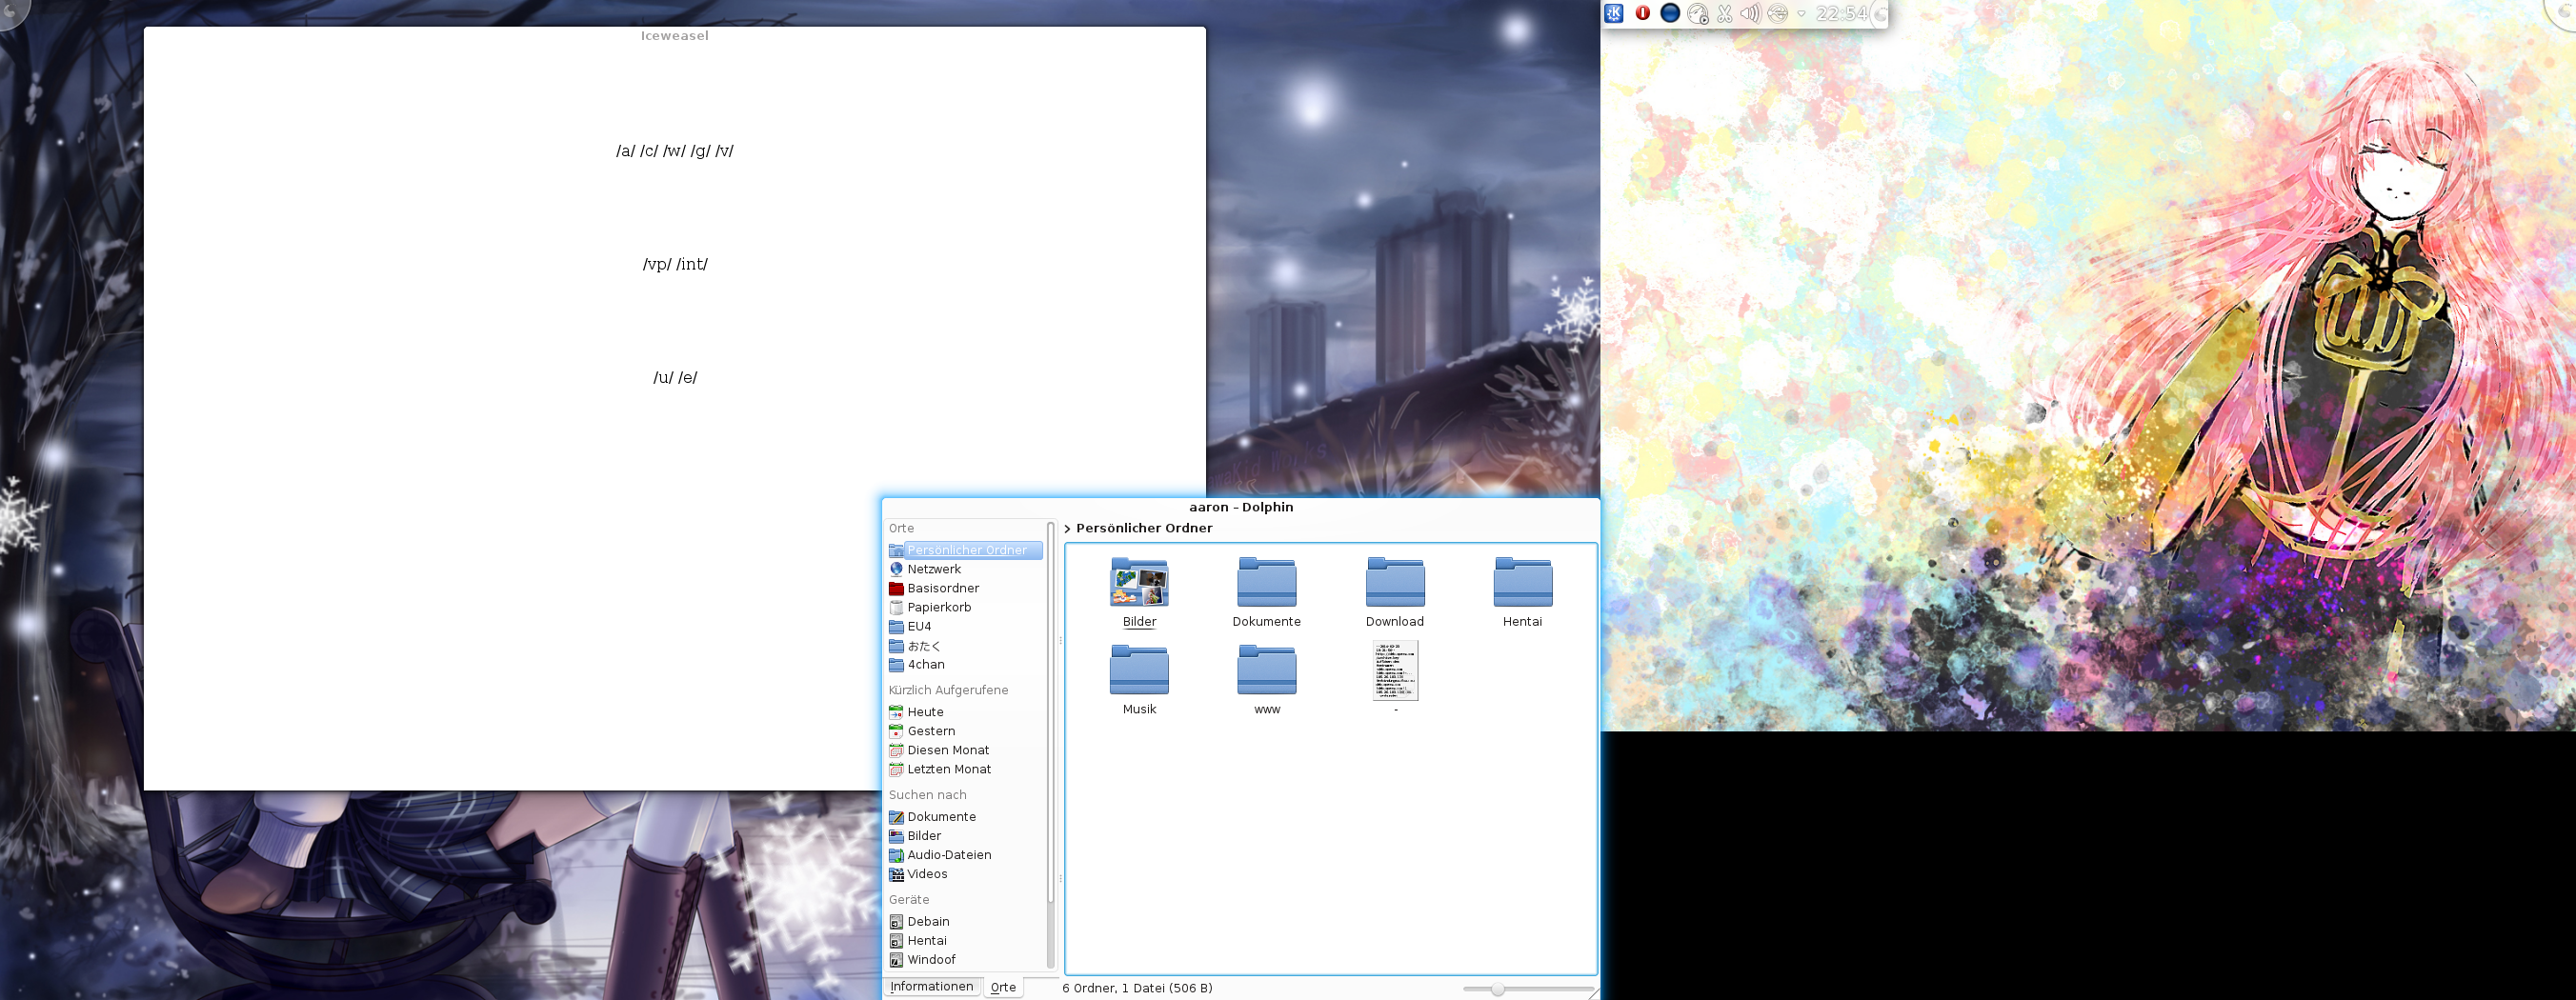Follow the /g/ link in Iceweasel
This screenshot has height=1000, width=2576.
pos(700,151)
